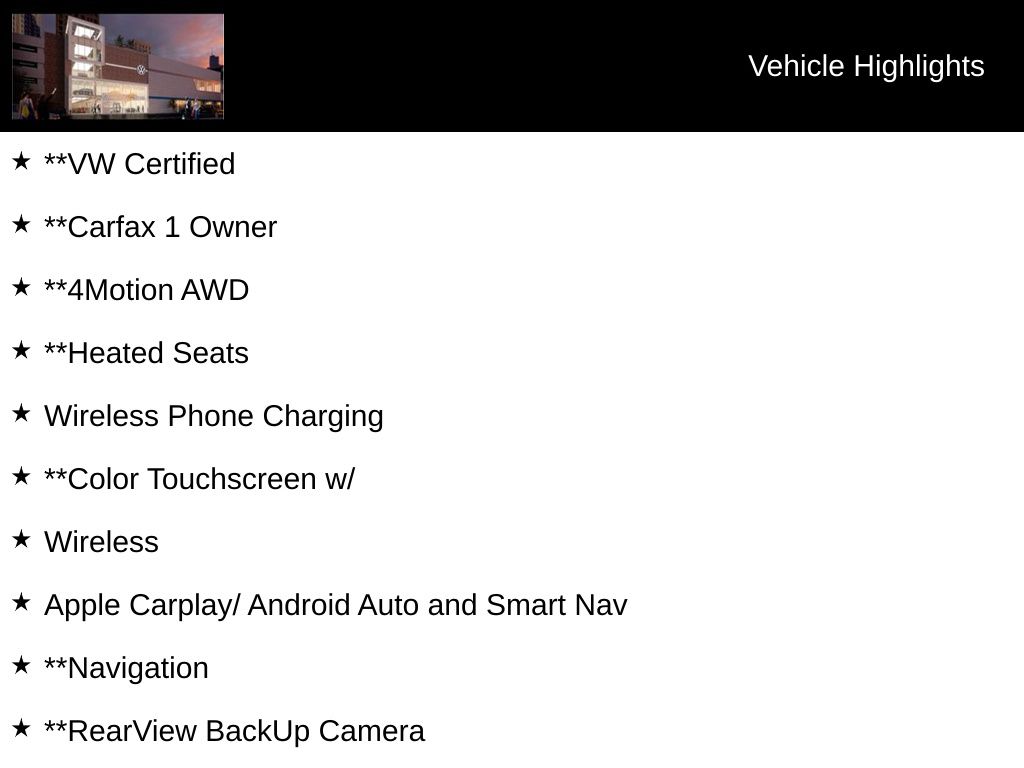
Task: Click the star bullet beside Carfax 1 Owner
Action: (21, 224)
